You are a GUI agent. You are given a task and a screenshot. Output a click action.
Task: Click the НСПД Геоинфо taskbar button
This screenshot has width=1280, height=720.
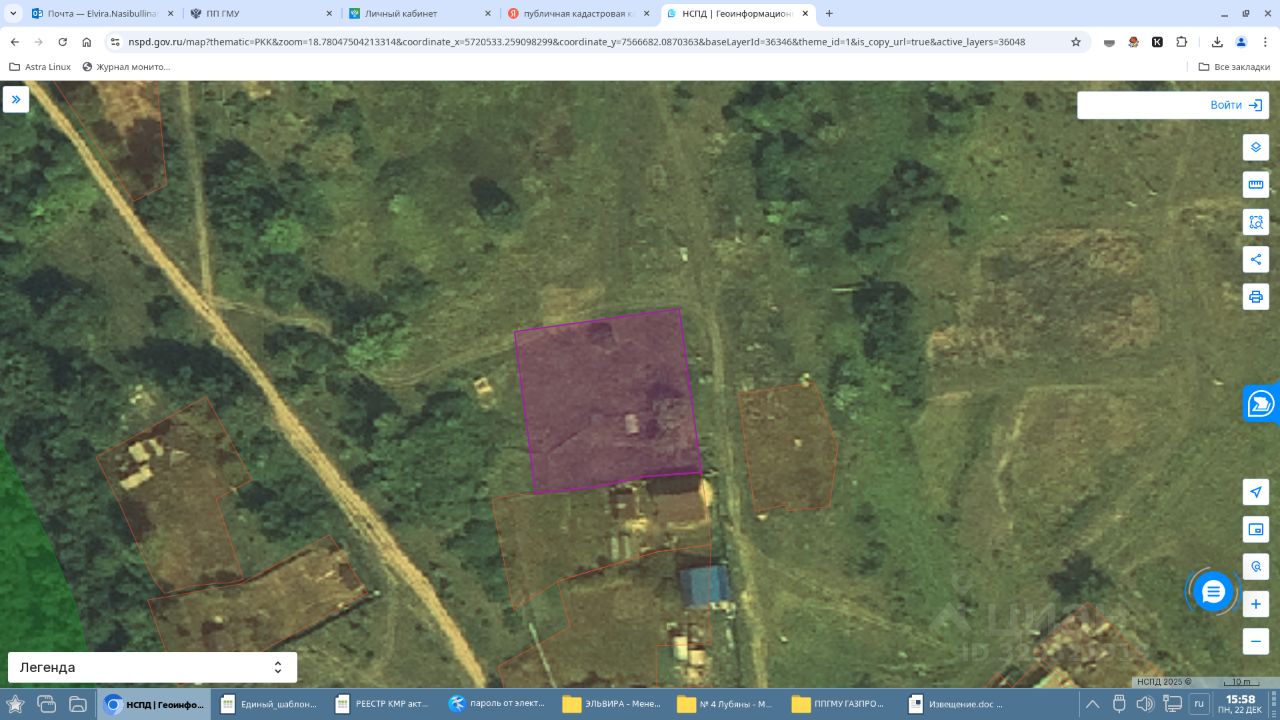[x=155, y=704]
